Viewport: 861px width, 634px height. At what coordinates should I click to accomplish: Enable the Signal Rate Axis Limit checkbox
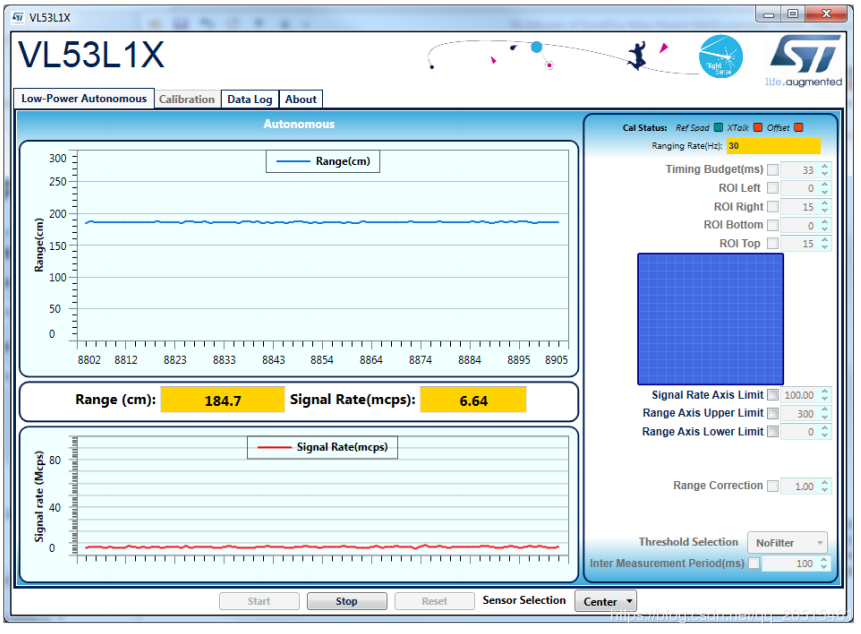point(772,395)
